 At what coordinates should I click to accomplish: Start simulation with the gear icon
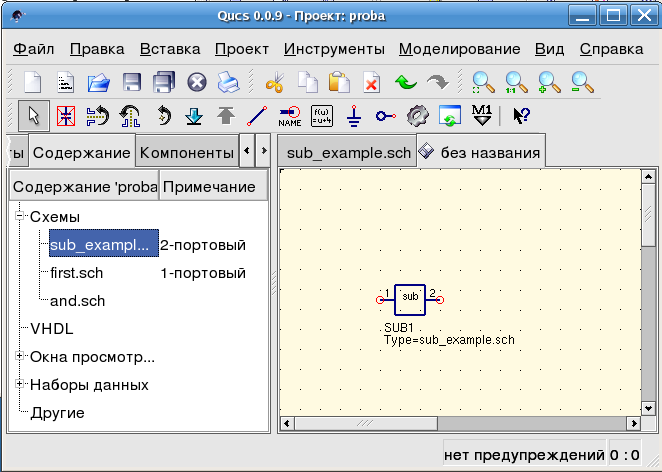[418, 116]
